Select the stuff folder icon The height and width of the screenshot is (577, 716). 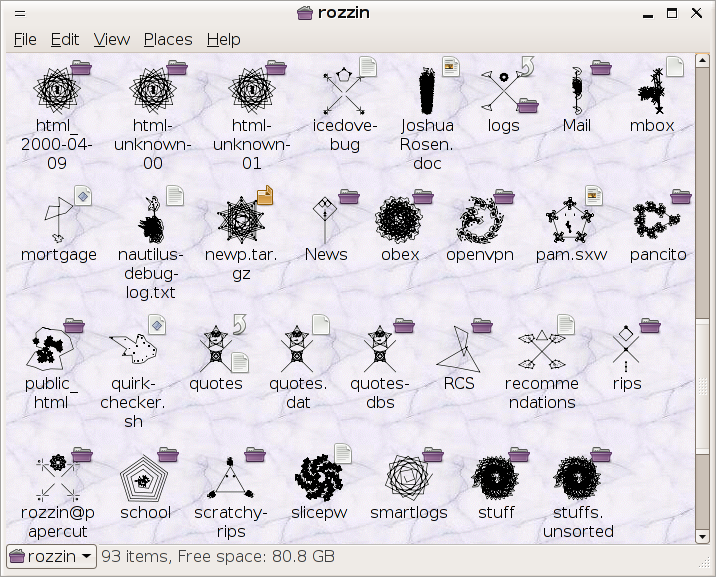coord(495,477)
